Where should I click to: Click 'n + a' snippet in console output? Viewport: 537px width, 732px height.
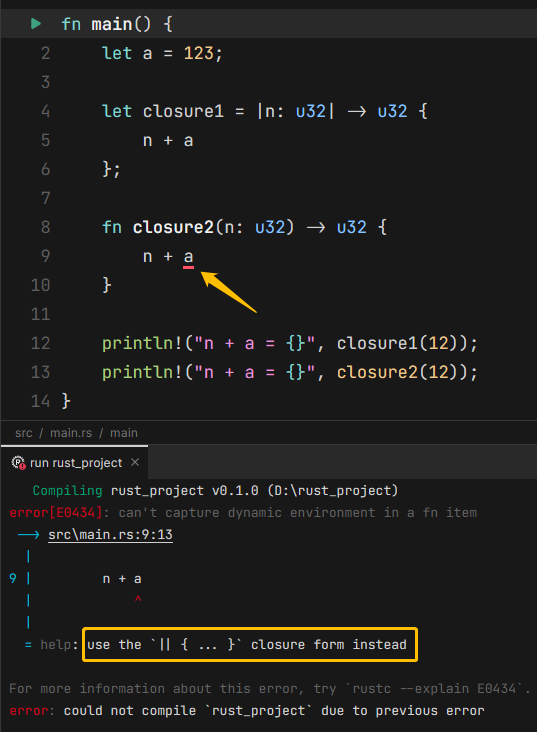coord(122,579)
